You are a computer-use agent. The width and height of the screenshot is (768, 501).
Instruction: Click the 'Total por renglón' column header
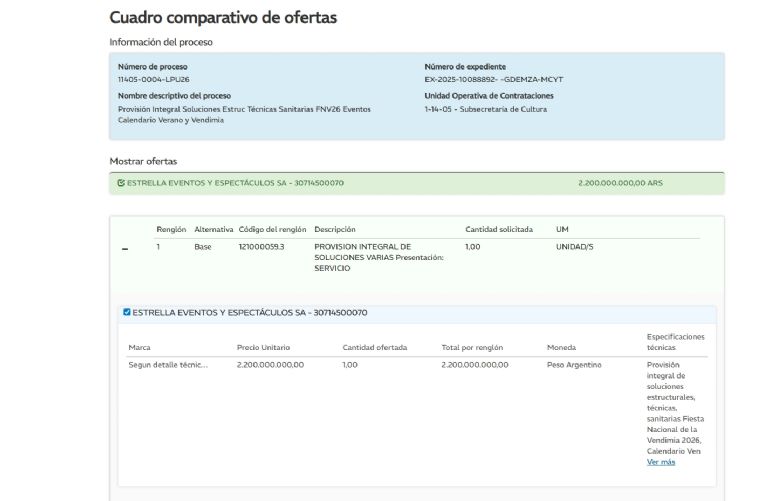[472, 348]
